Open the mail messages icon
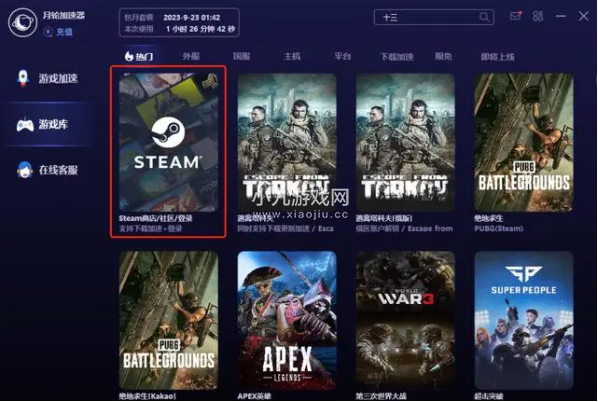 pyautogui.click(x=516, y=16)
